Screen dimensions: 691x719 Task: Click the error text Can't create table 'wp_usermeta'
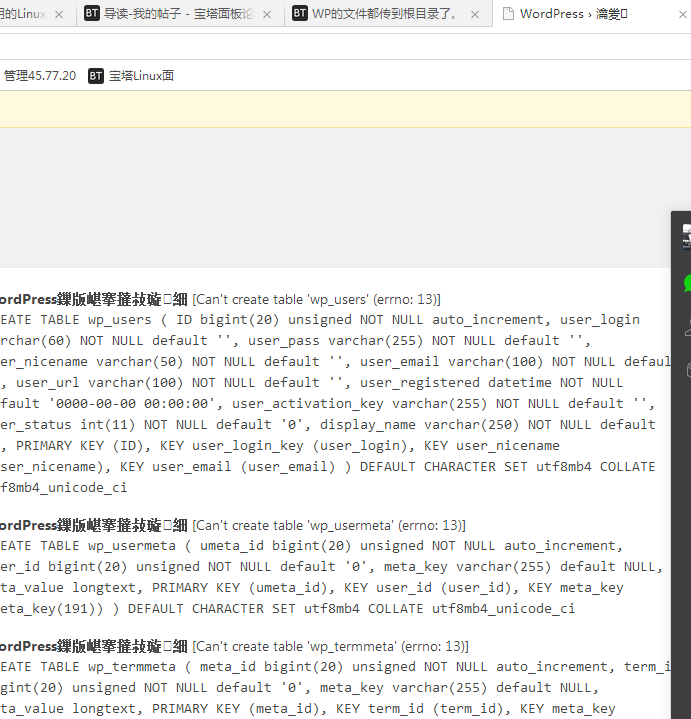pos(329,525)
